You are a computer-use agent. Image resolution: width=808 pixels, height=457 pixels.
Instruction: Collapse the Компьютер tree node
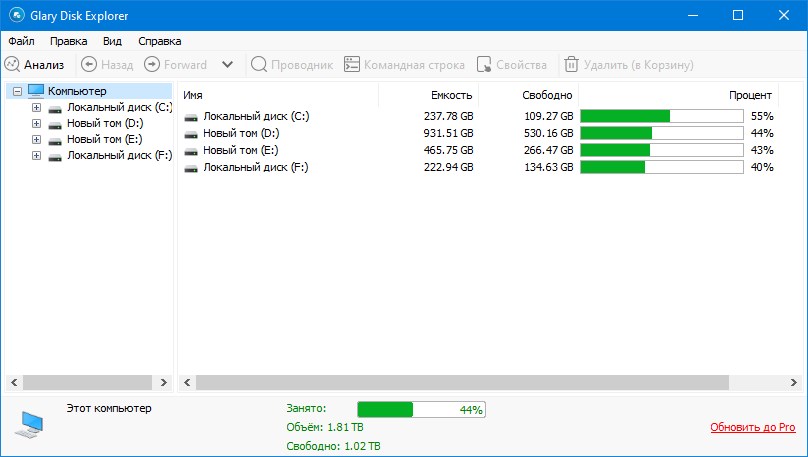coord(18,92)
